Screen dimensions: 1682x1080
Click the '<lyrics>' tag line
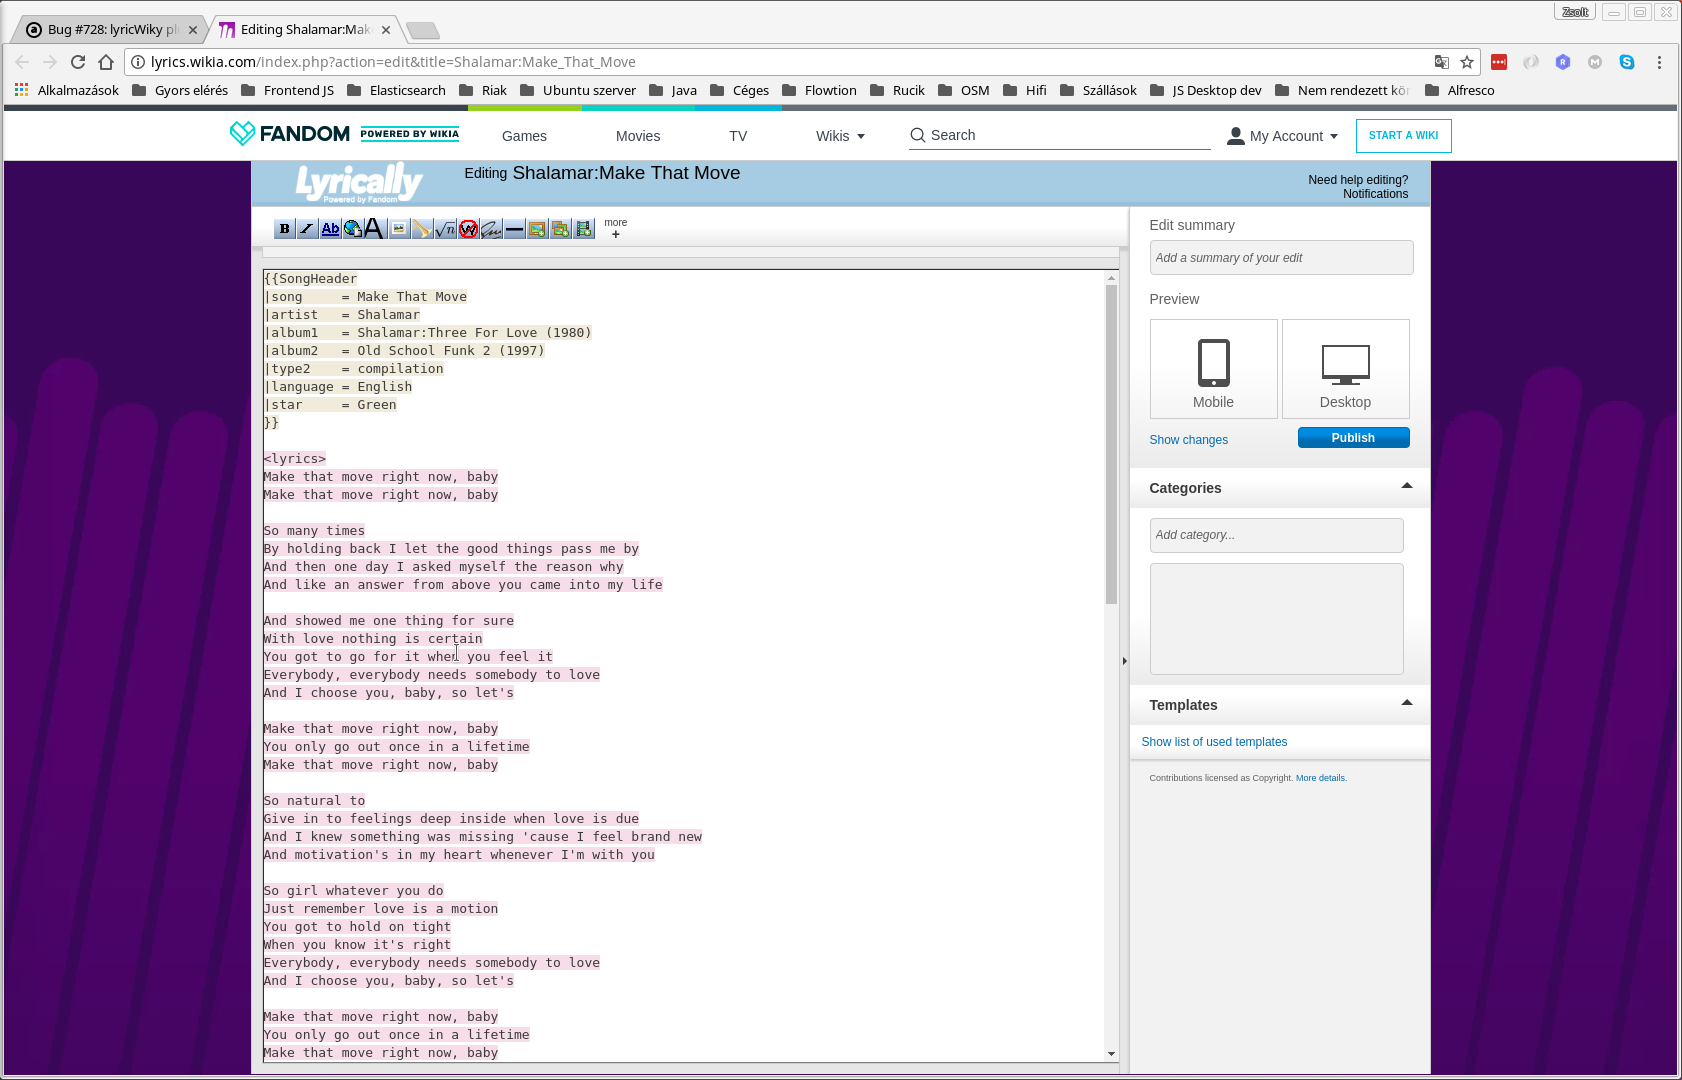[295, 459]
